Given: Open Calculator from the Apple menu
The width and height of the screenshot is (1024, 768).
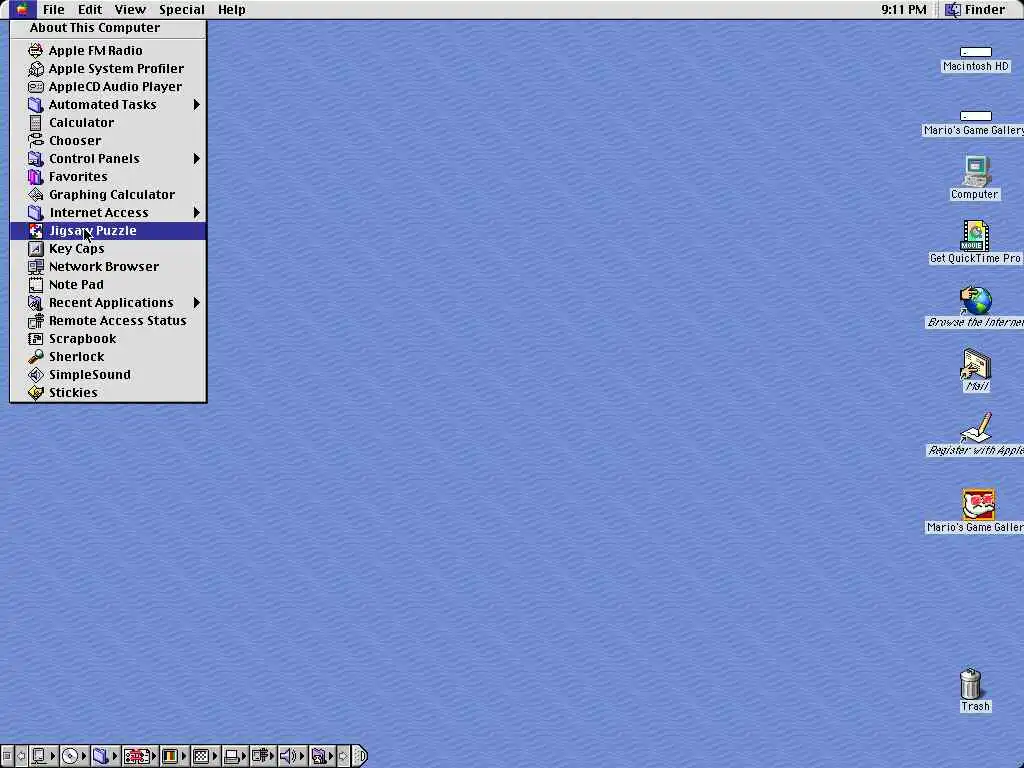Looking at the screenshot, I should pyautogui.click(x=108, y=122).
